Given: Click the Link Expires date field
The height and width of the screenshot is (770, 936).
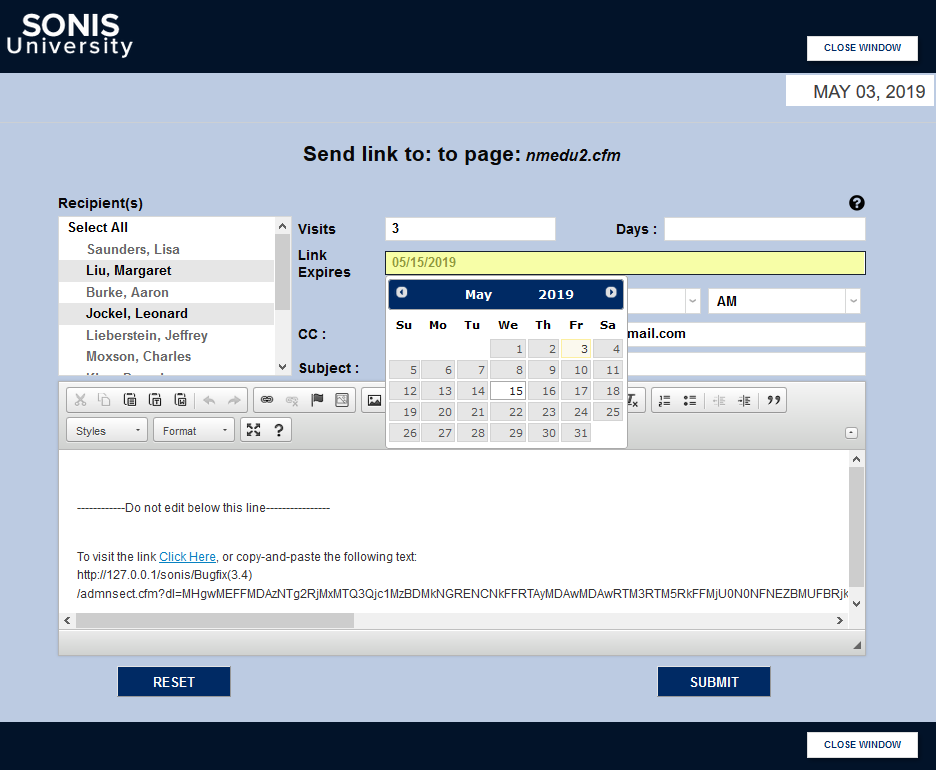Looking at the screenshot, I should coord(625,263).
